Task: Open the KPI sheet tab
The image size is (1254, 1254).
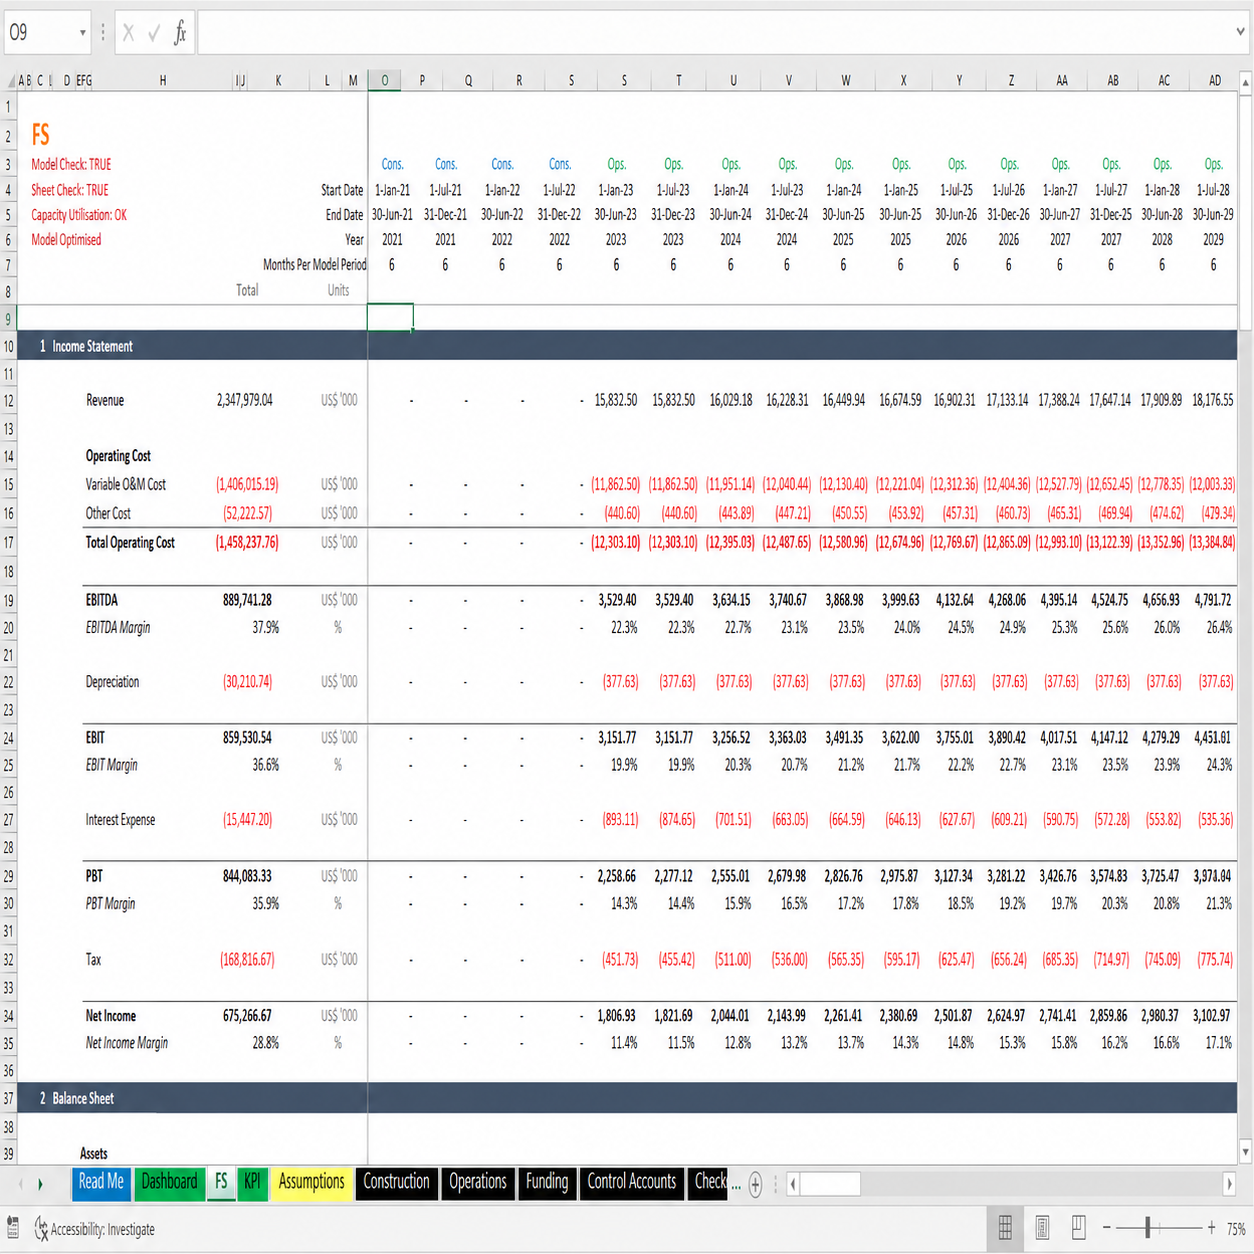Action: [x=252, y=1182]
